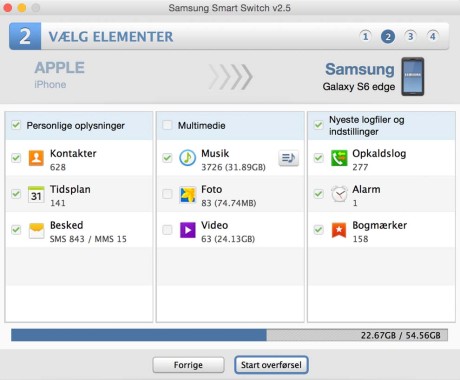
Task: Click the green Opkaldslog phone icon
Action: 339,158
